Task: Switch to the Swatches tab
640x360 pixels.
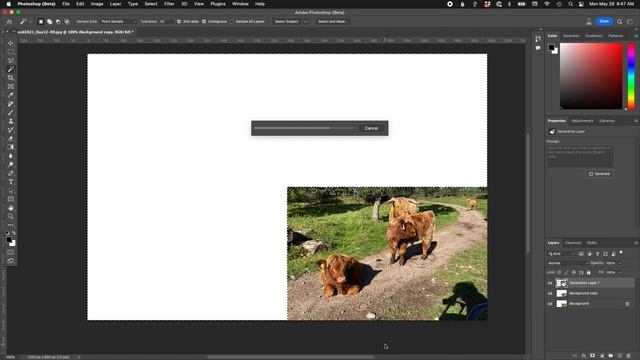Action: coord(571,36)
